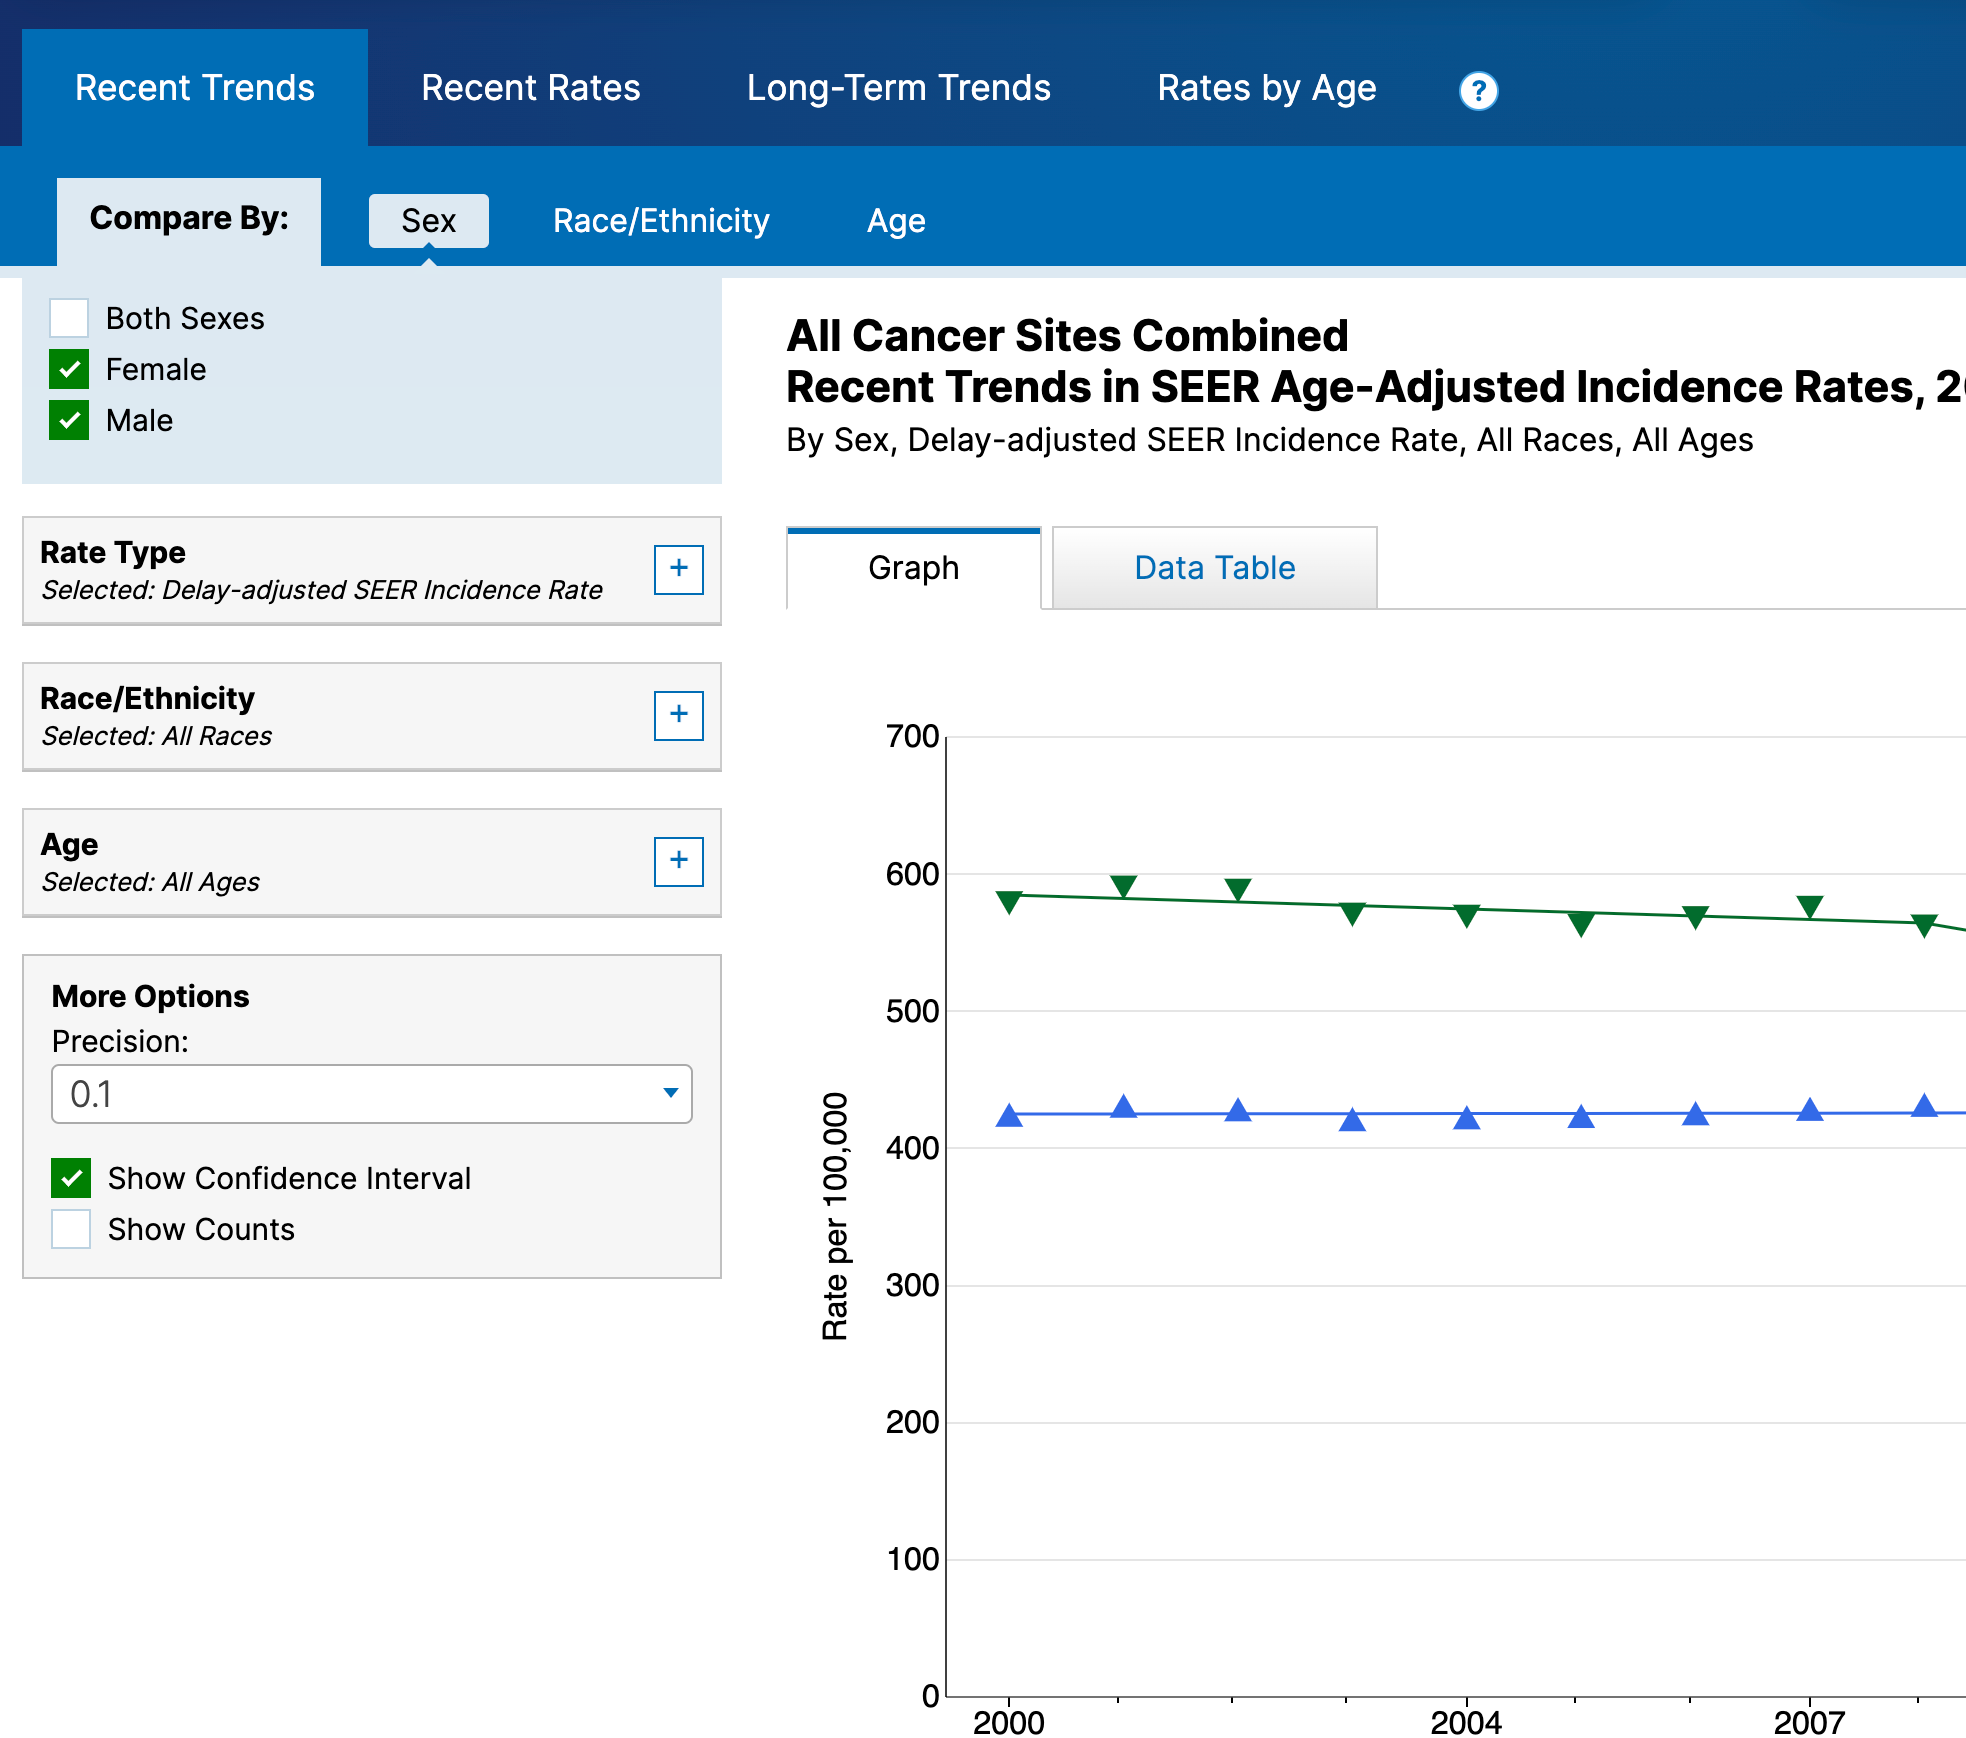Click blue female marker at year 2000
1966x1738 pixels.
pyautogui.click(x=1009, y=1116)
